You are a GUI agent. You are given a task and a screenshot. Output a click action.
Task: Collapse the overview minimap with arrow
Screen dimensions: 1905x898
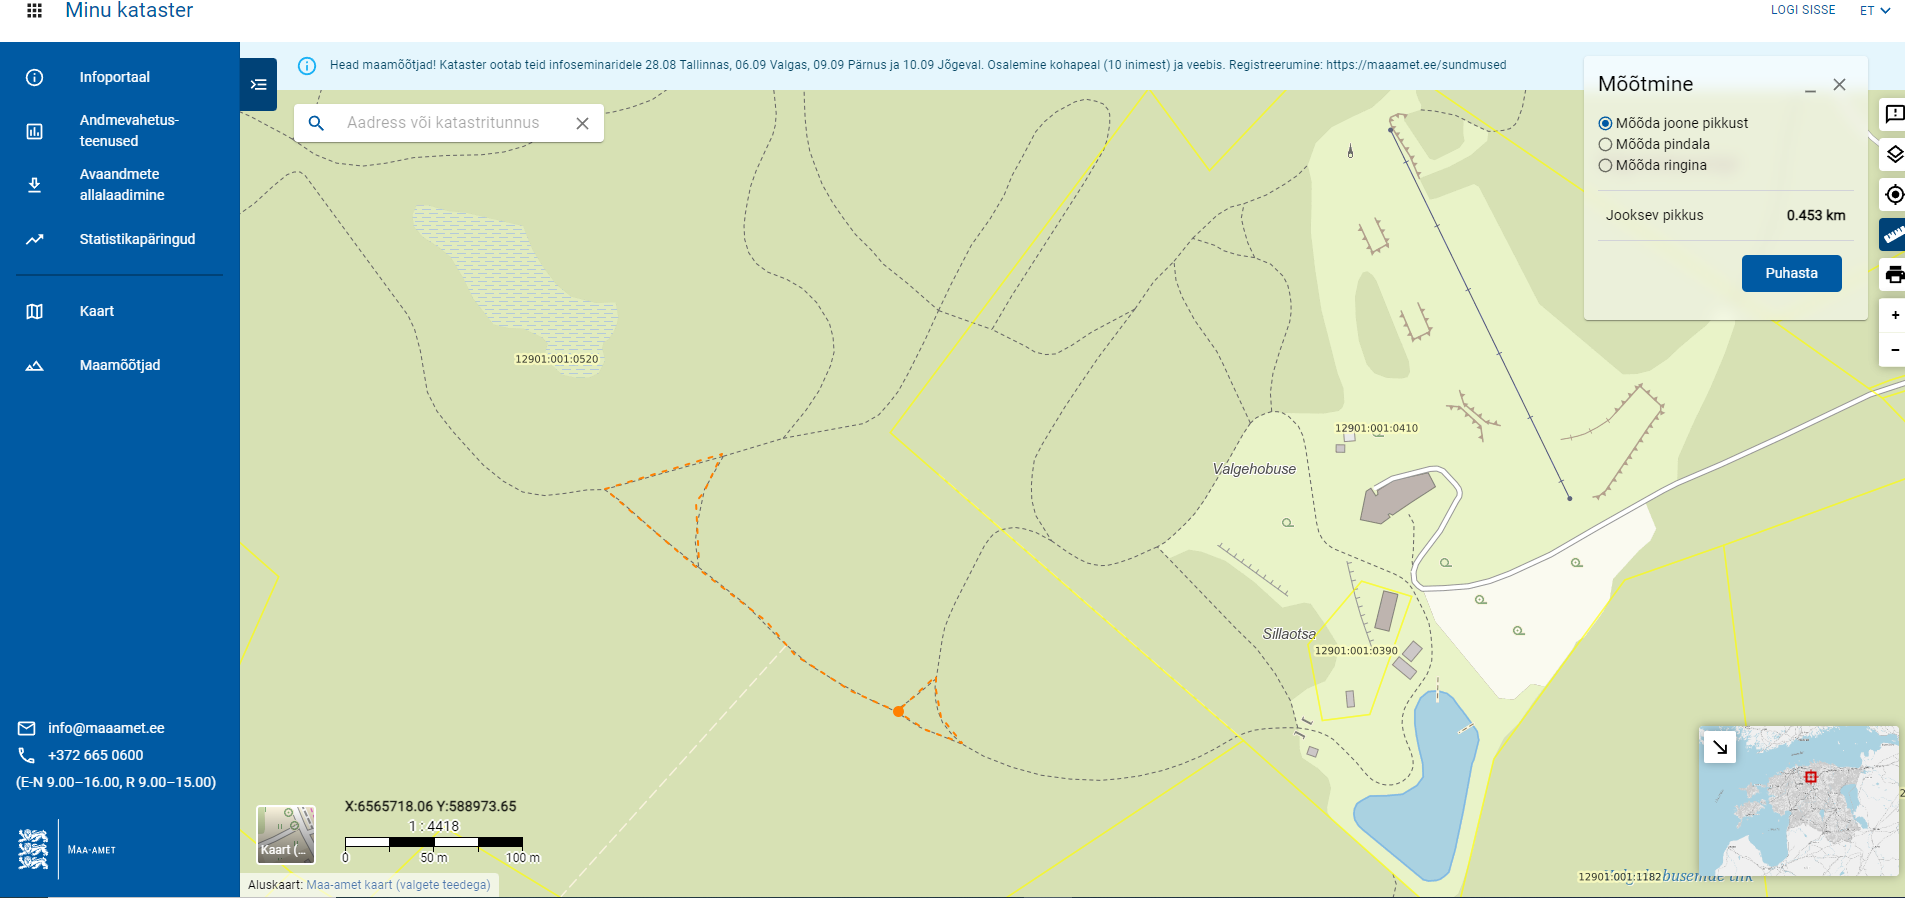[1720, 747]
